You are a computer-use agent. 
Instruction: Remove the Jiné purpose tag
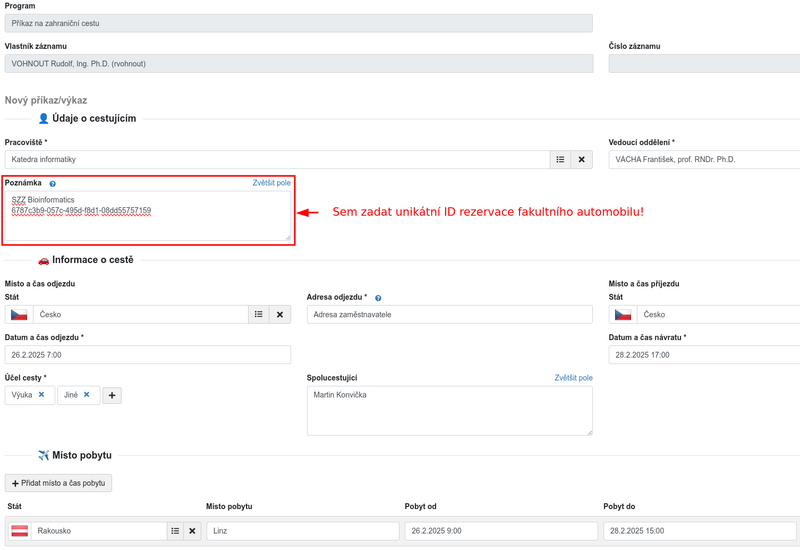[87, 394]
